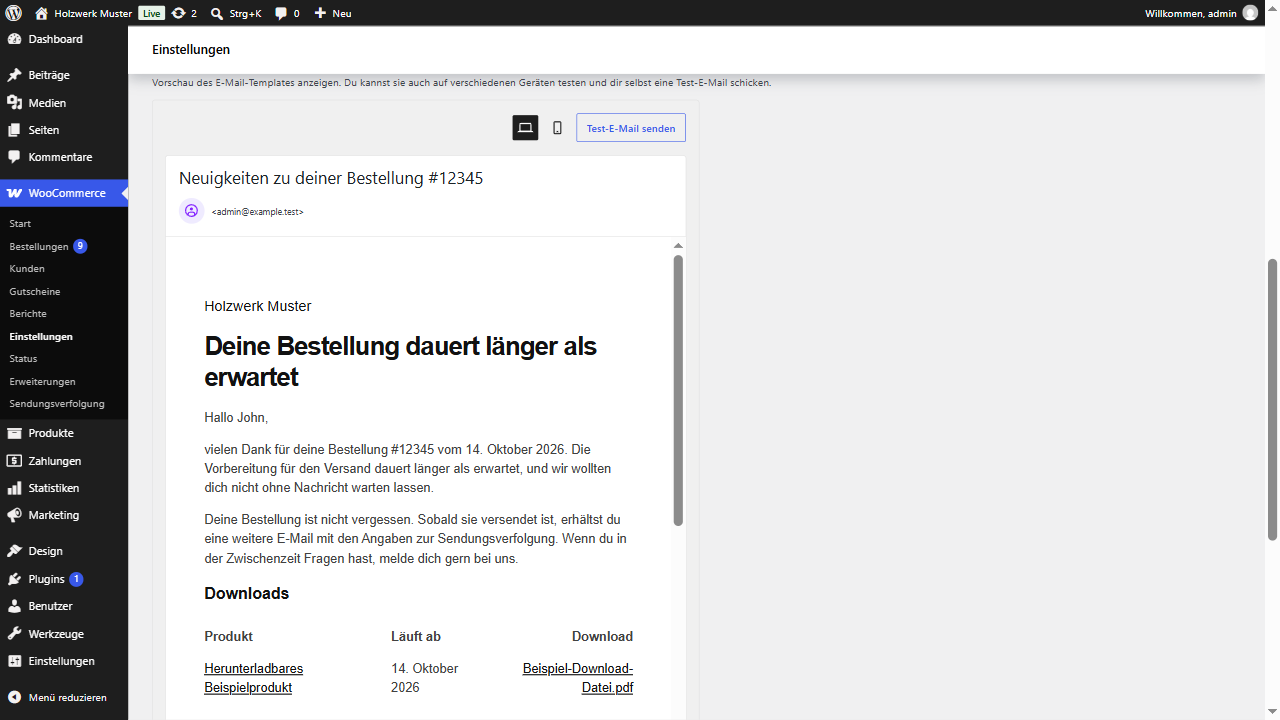Open Zahlungen menu

(64, 461)
